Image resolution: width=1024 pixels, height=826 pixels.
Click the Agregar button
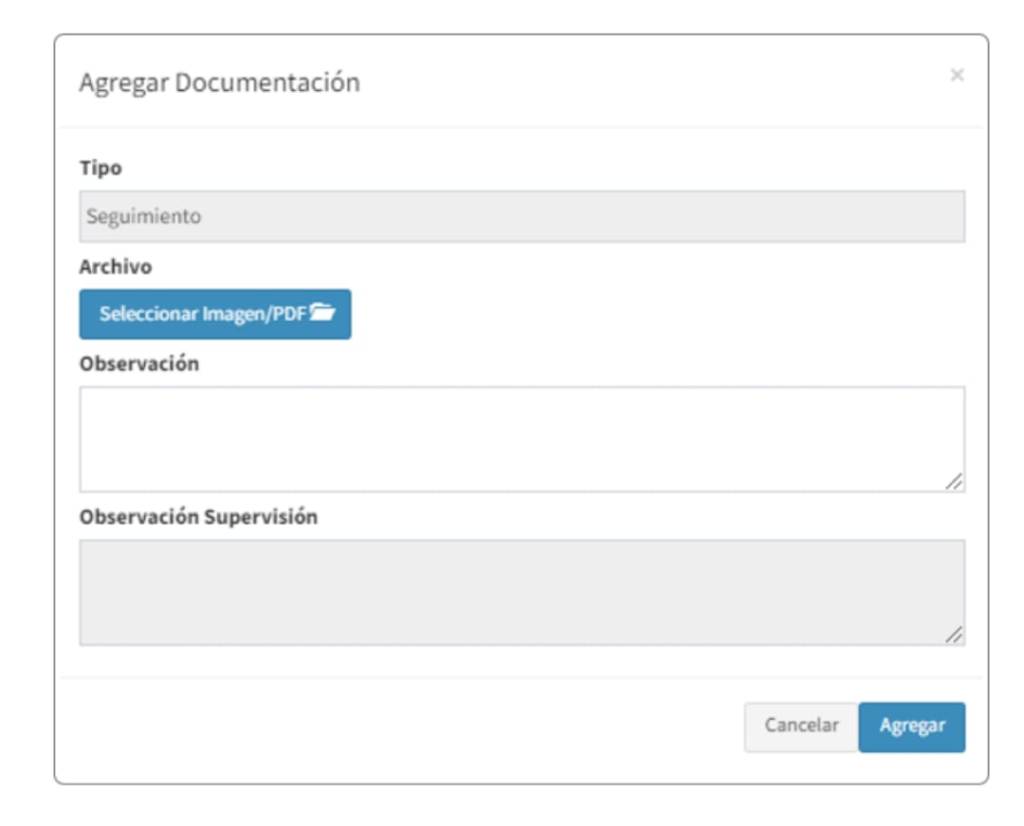911,727
